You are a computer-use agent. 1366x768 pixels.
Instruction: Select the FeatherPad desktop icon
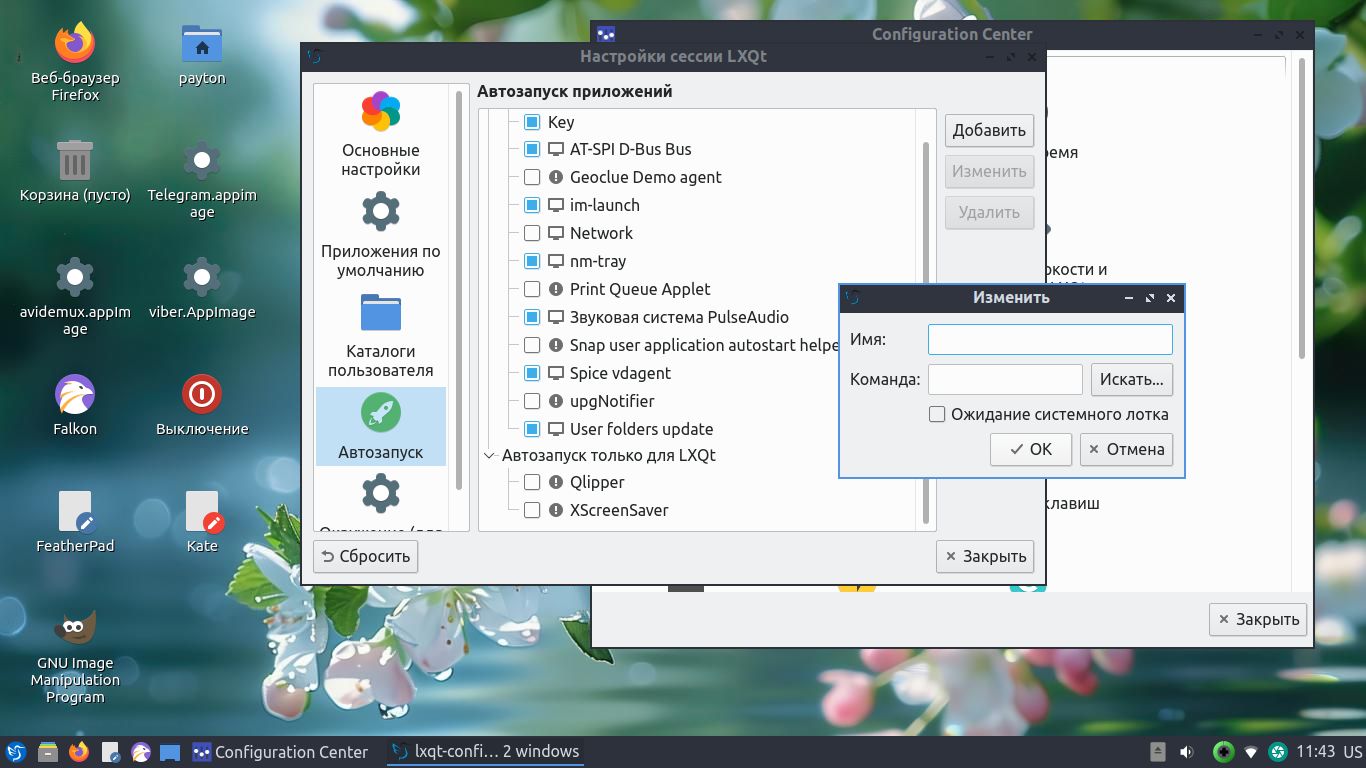point(75,511)
